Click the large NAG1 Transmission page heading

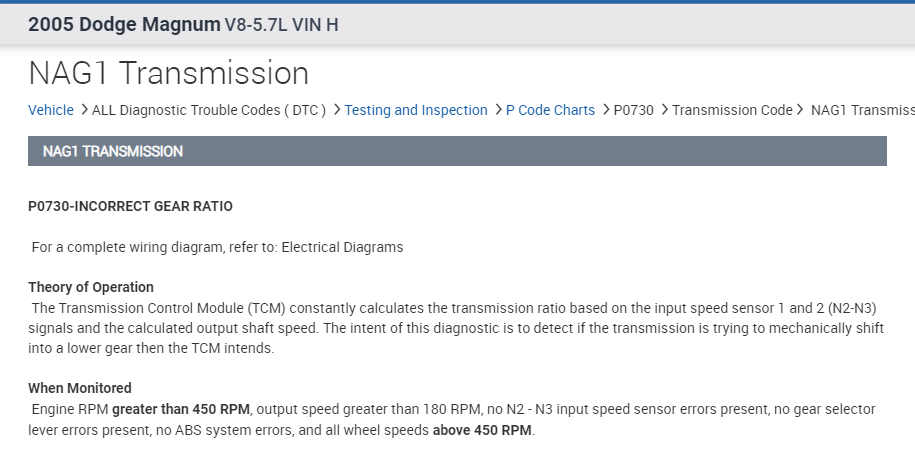pyautogui.click(x=168, y=73)
